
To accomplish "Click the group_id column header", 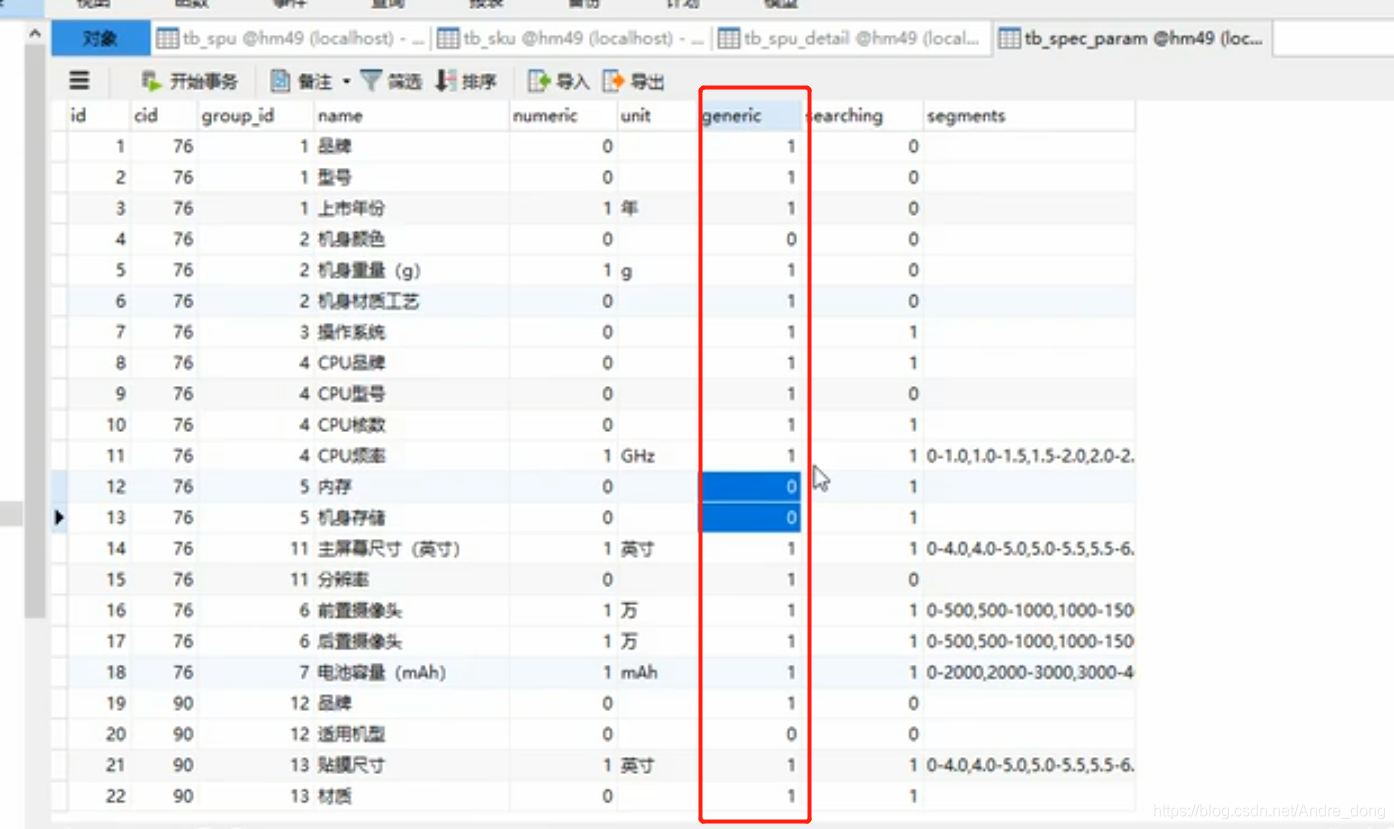I will coord(255,116).
